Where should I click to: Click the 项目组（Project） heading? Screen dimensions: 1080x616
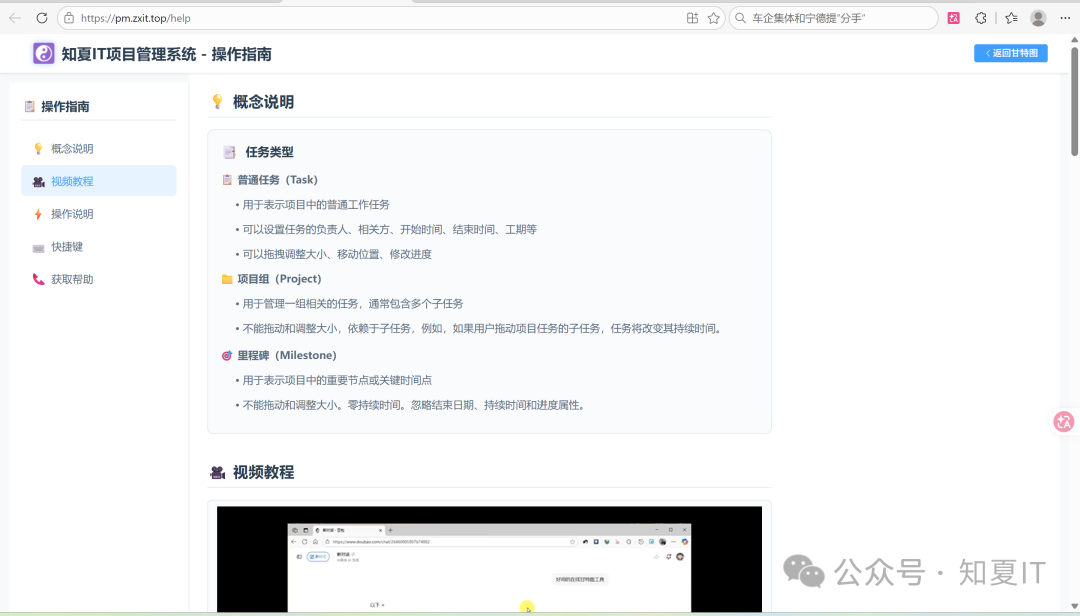click(280, 279)
